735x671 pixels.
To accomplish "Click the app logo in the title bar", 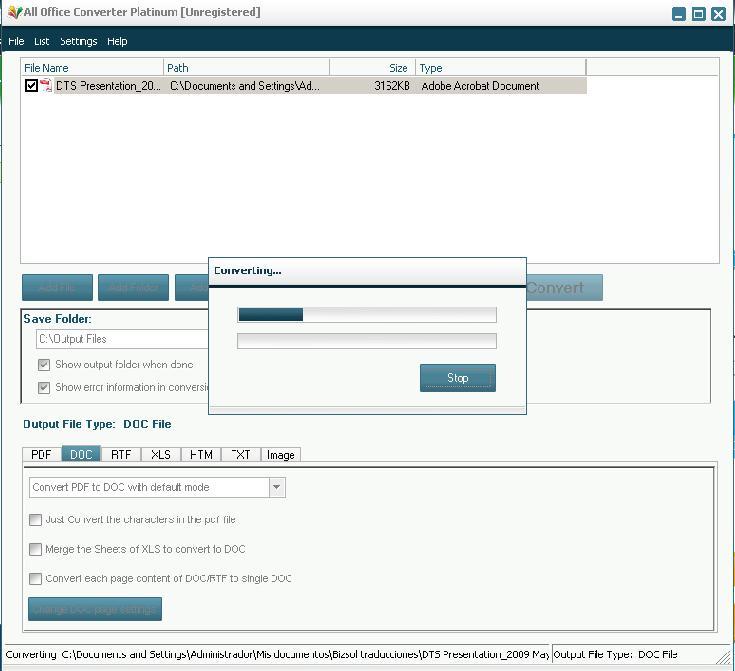I will click(15, 12).
